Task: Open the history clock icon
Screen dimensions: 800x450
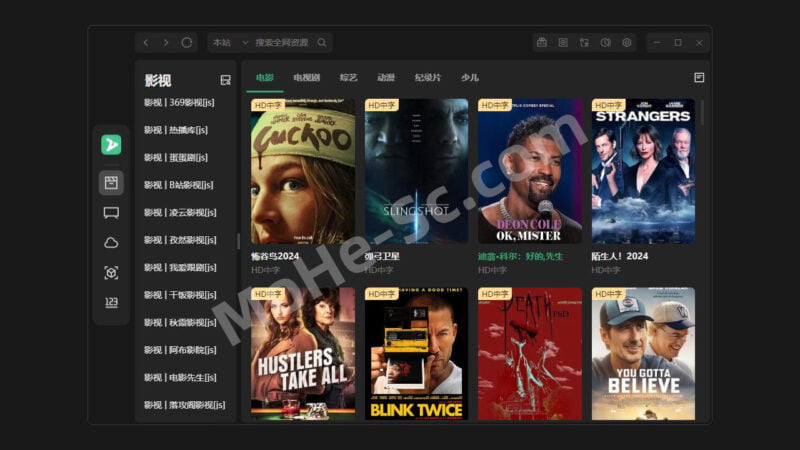Action: [x=606, y=43]
